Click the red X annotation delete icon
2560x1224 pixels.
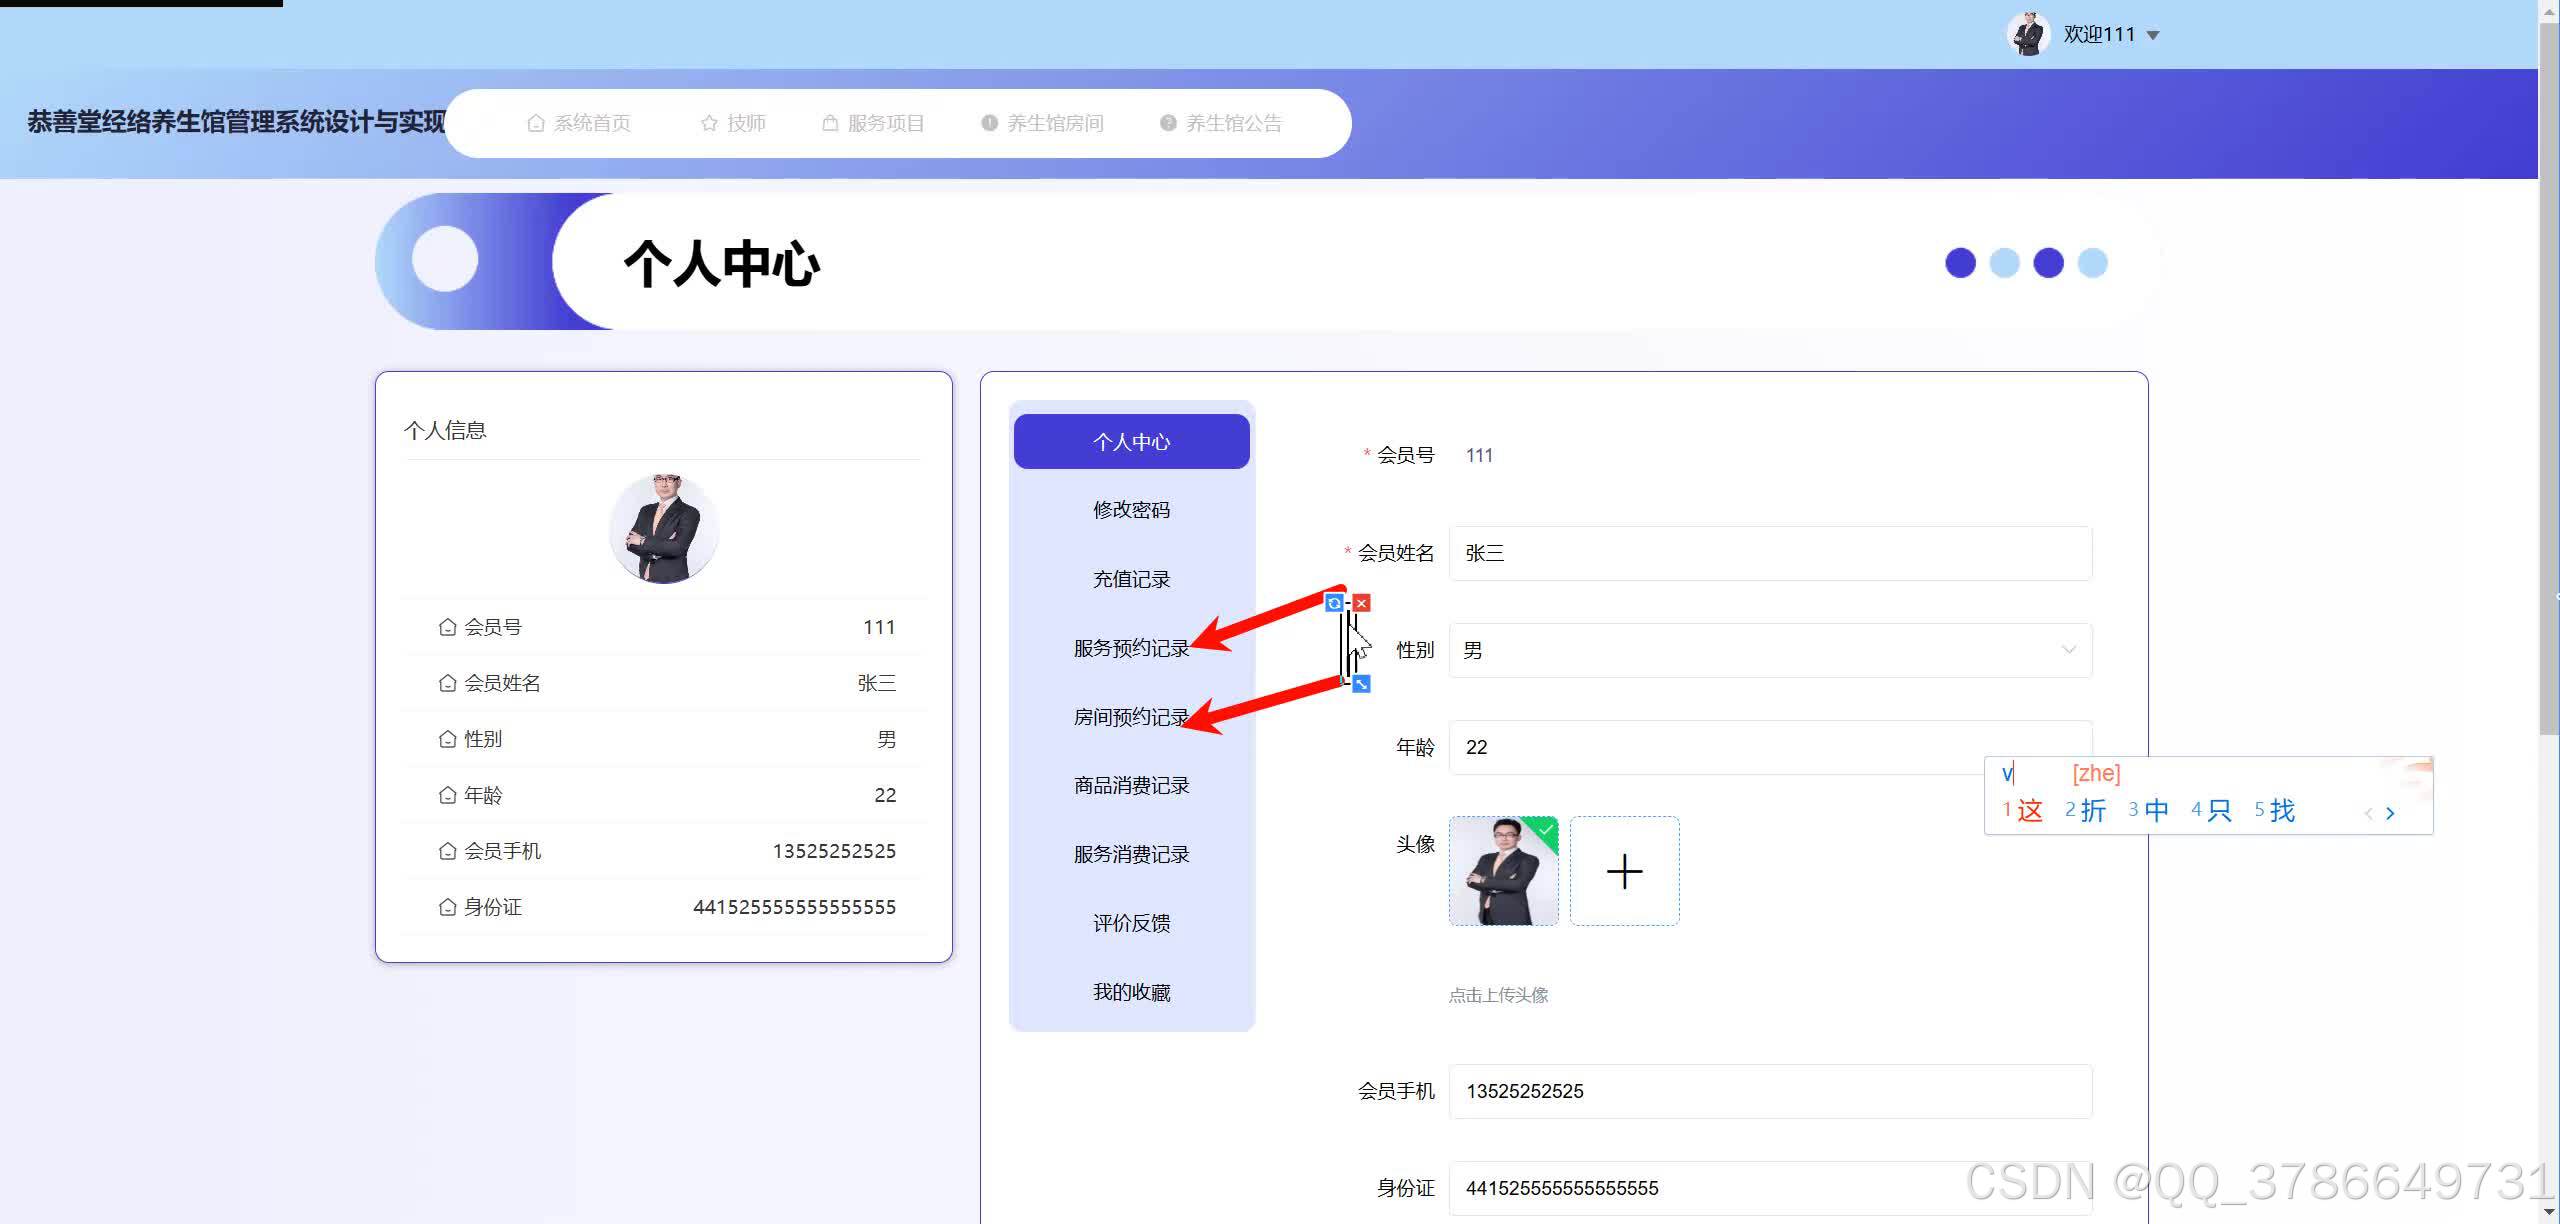tap(1362, 603)
